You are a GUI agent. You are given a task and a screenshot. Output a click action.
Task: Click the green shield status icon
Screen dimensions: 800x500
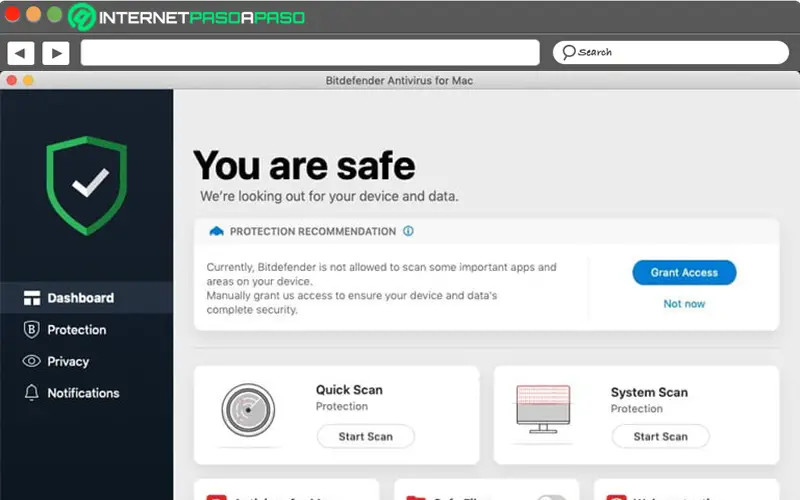click(87, 185)
